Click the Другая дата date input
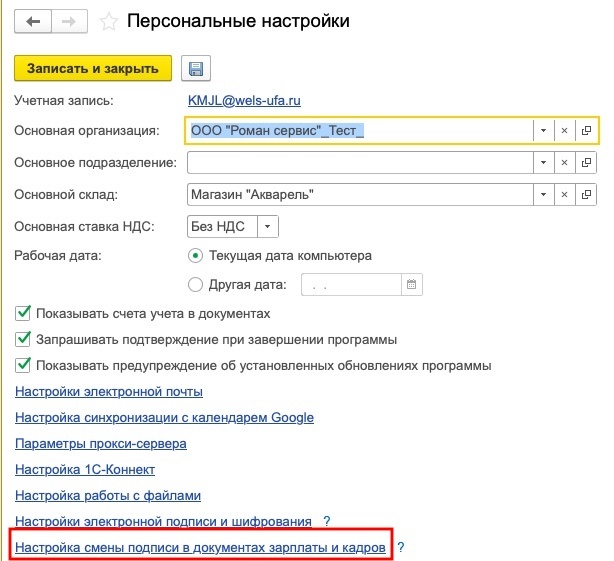Screen dimensions: 614x561 click(x=351, y=284)
